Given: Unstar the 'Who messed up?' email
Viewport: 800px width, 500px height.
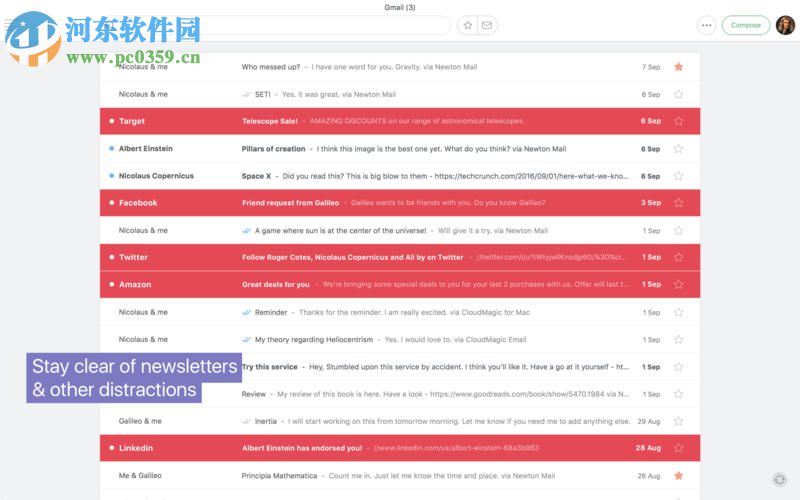Looking at the screenshot, I should [679, 67].
